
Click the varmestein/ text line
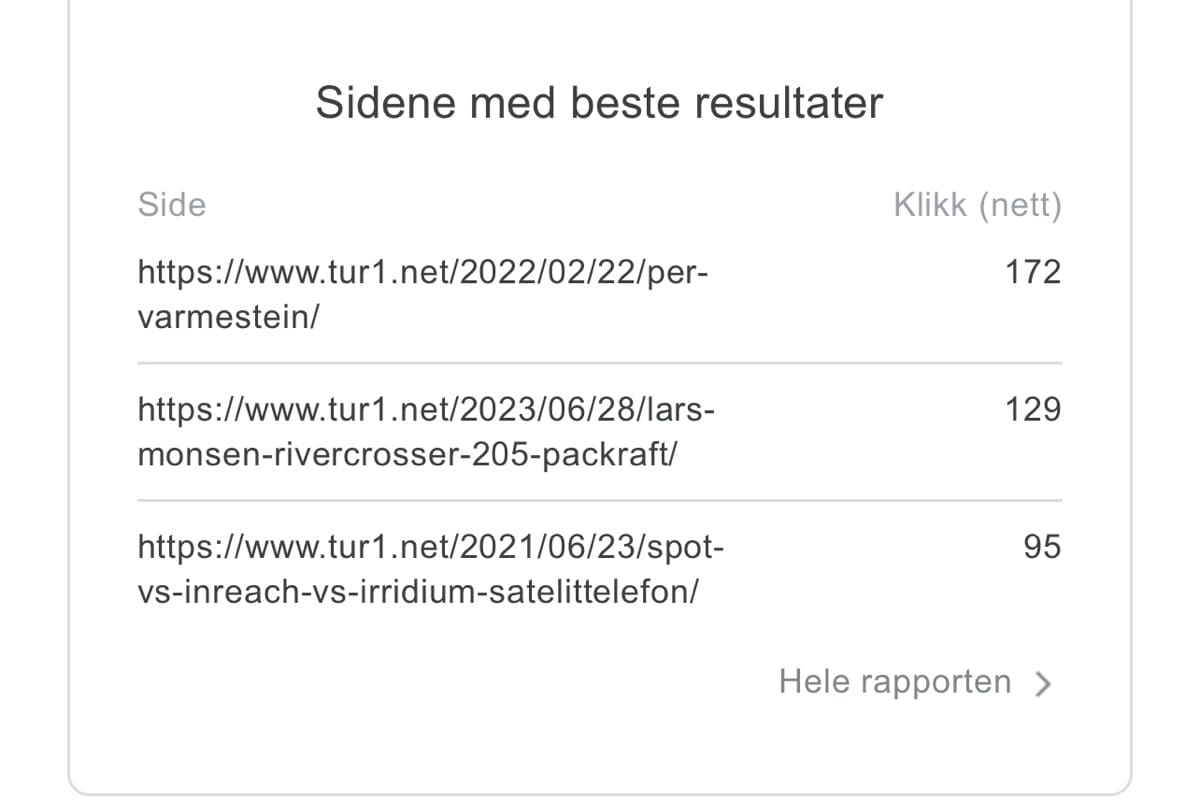tap(228, 318)
